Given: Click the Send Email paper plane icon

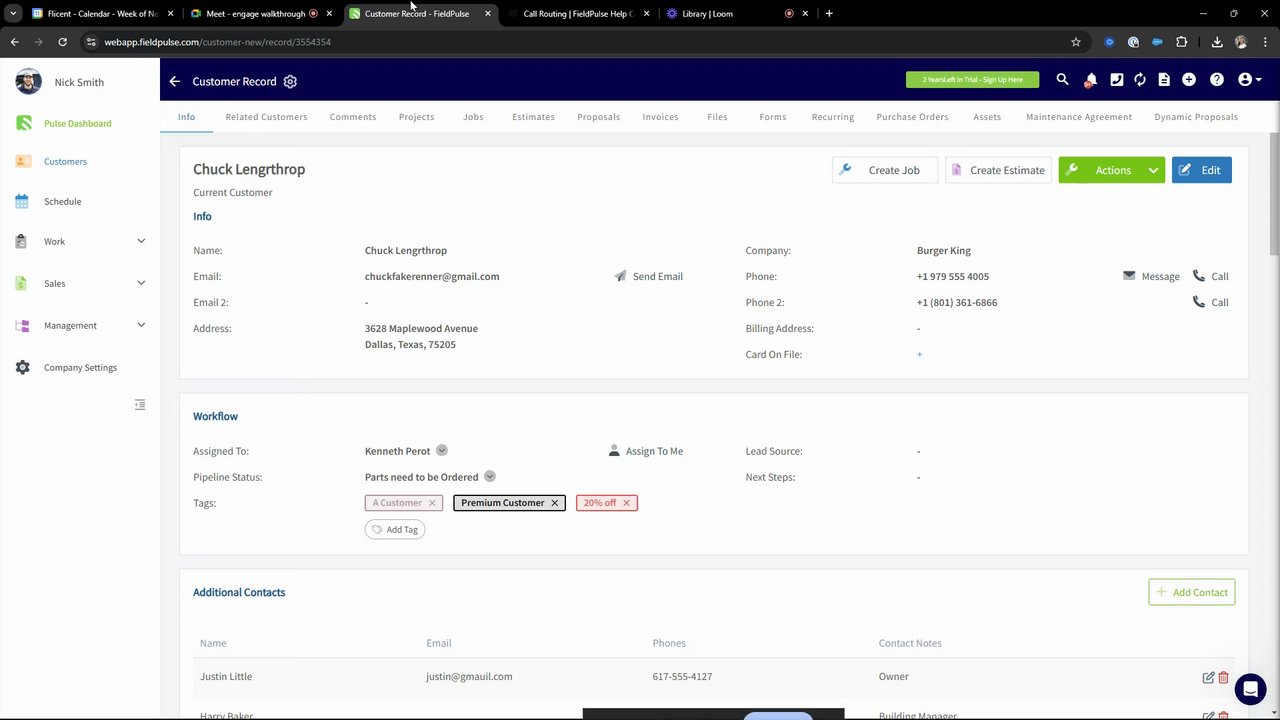Looking at the screenshot, I should (x=620, y=276).
